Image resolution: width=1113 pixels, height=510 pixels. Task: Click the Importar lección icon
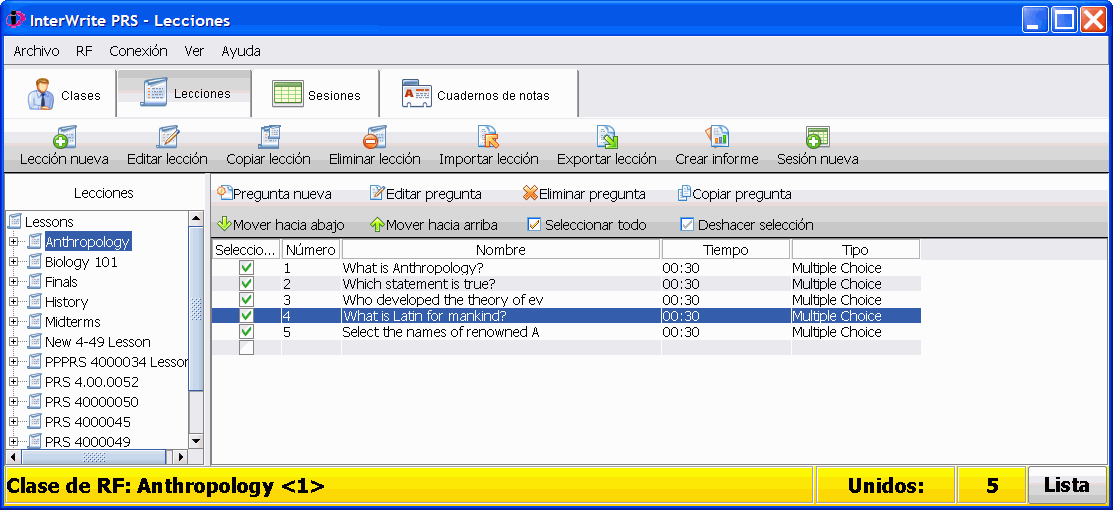point(488,136)
